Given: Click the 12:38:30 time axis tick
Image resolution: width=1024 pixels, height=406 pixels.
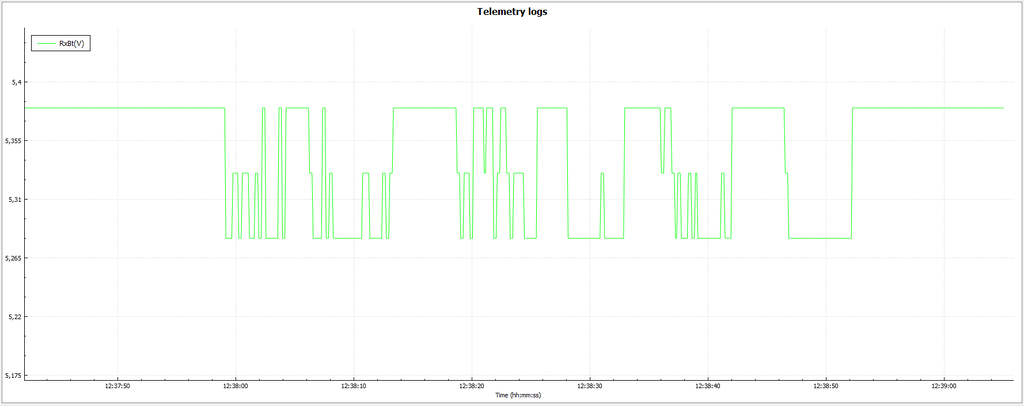Looking at the screenshot, I should tap(589, 385).
